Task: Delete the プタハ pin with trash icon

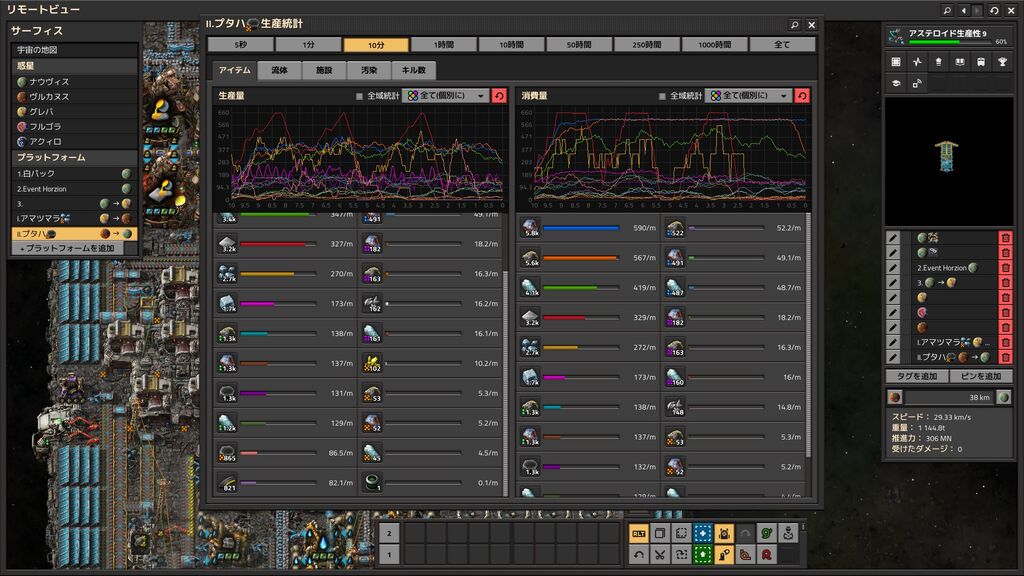Action: coord(1005,357)
